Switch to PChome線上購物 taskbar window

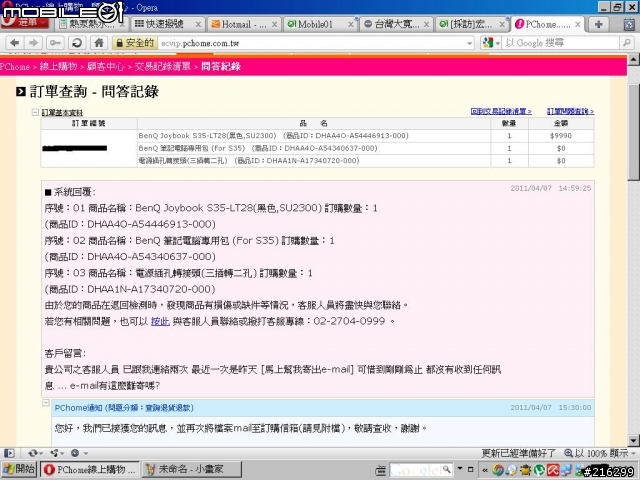pos(89,470)
